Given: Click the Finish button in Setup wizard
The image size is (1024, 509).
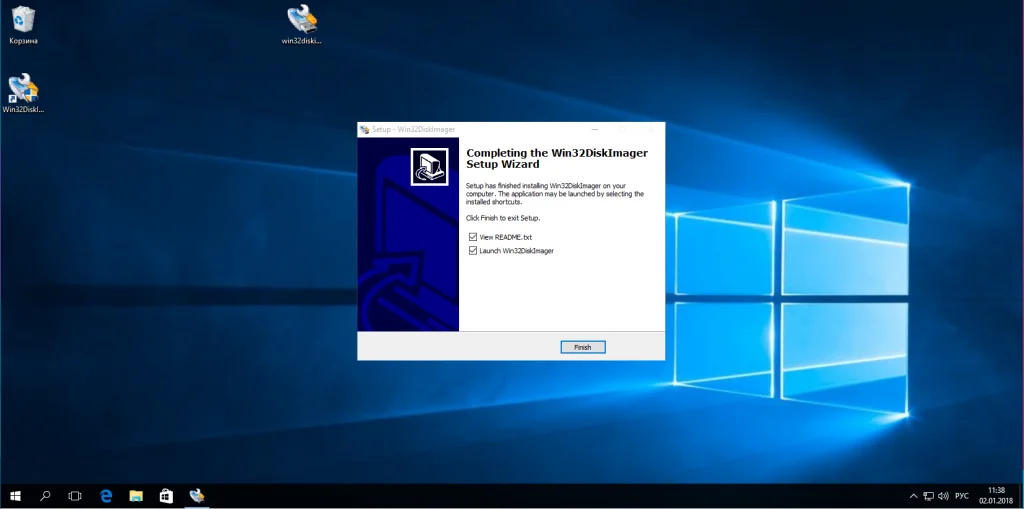Looking at the screenshot, I should 583,347.
